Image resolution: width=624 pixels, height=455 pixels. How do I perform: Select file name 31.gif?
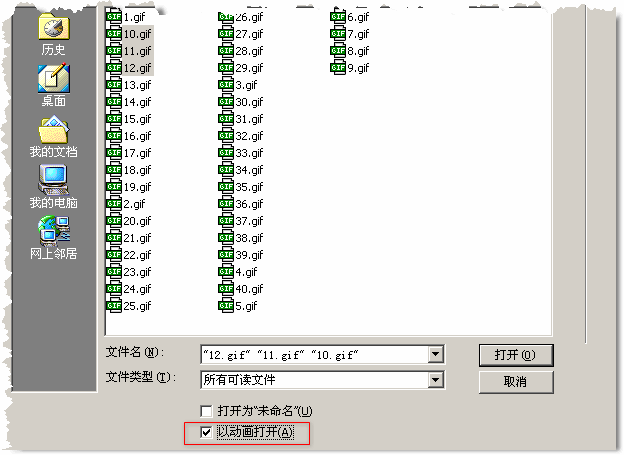pos(249,119)
